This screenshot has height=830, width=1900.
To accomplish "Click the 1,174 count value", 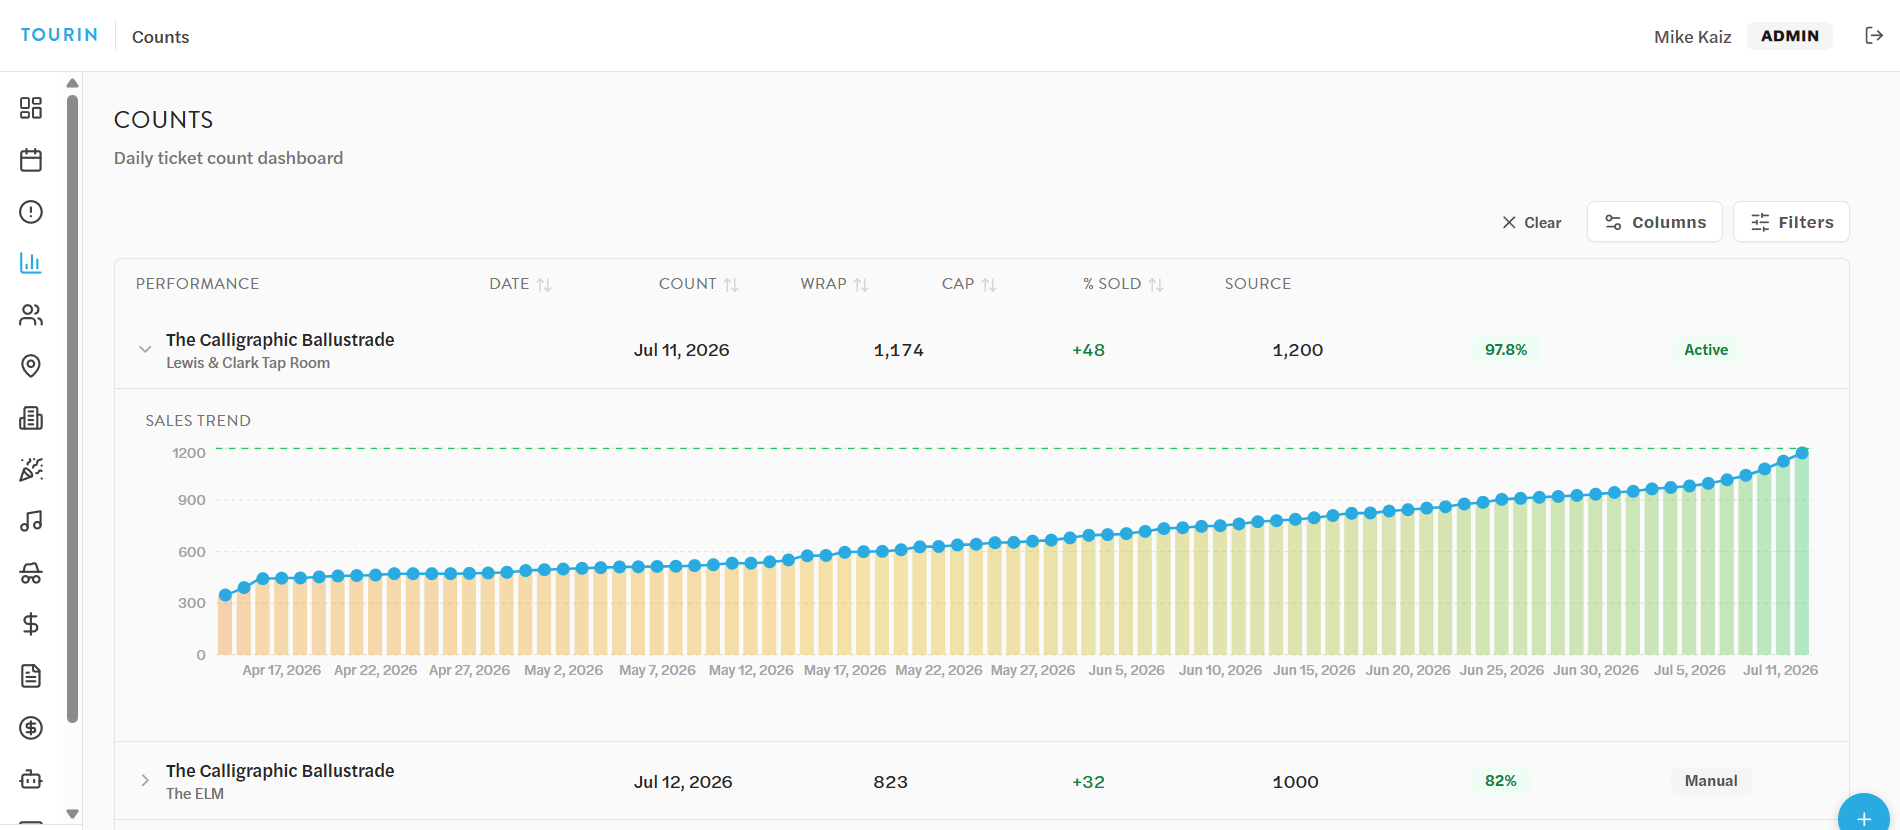I will tap(899, 350).
